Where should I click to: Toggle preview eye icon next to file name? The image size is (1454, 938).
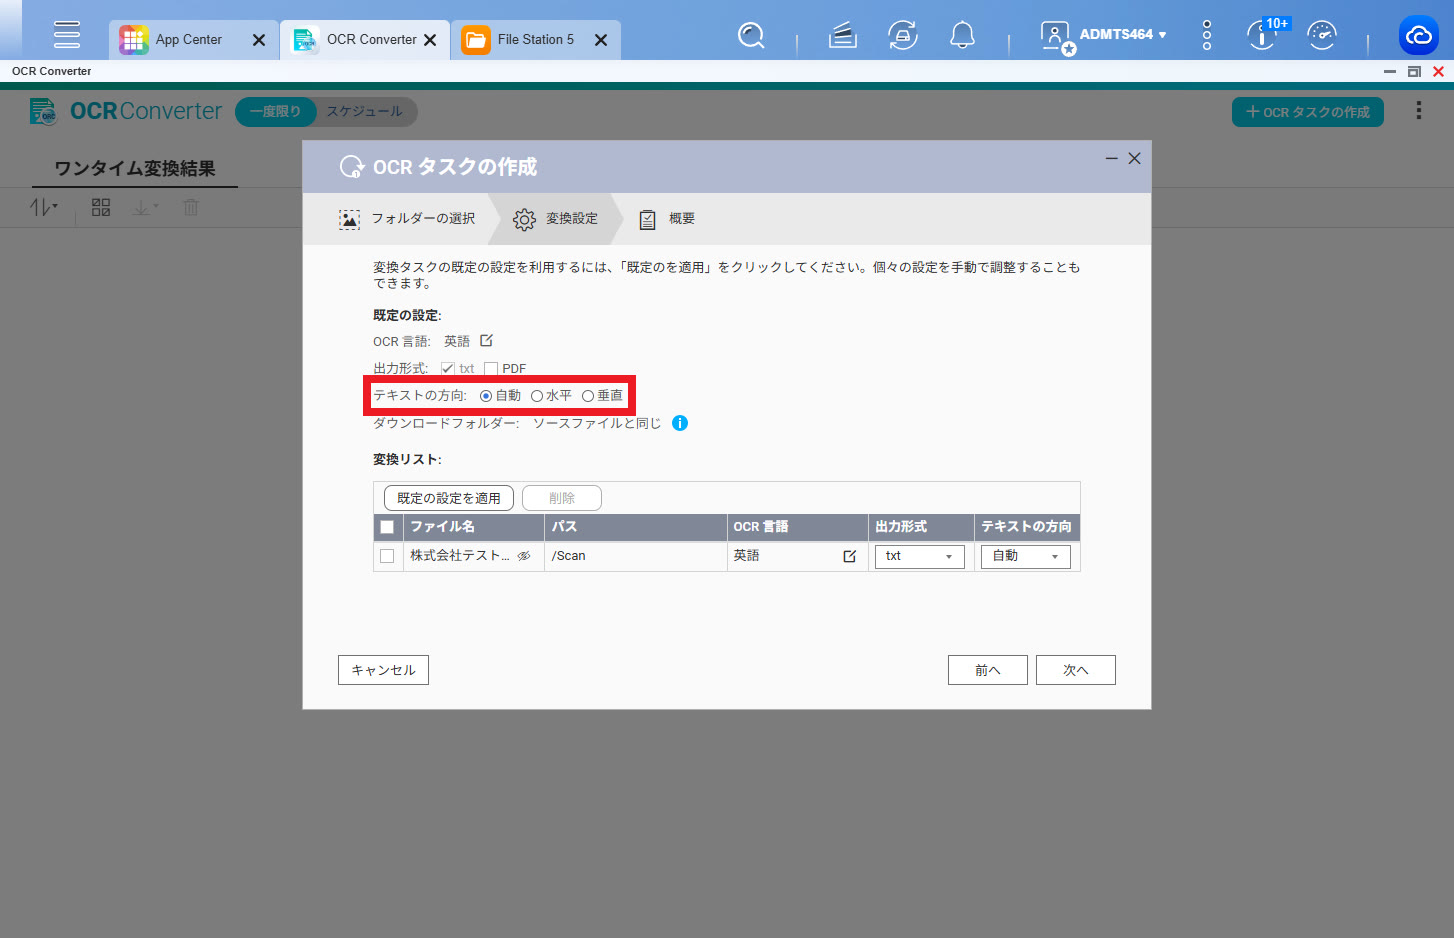point(524,556)
